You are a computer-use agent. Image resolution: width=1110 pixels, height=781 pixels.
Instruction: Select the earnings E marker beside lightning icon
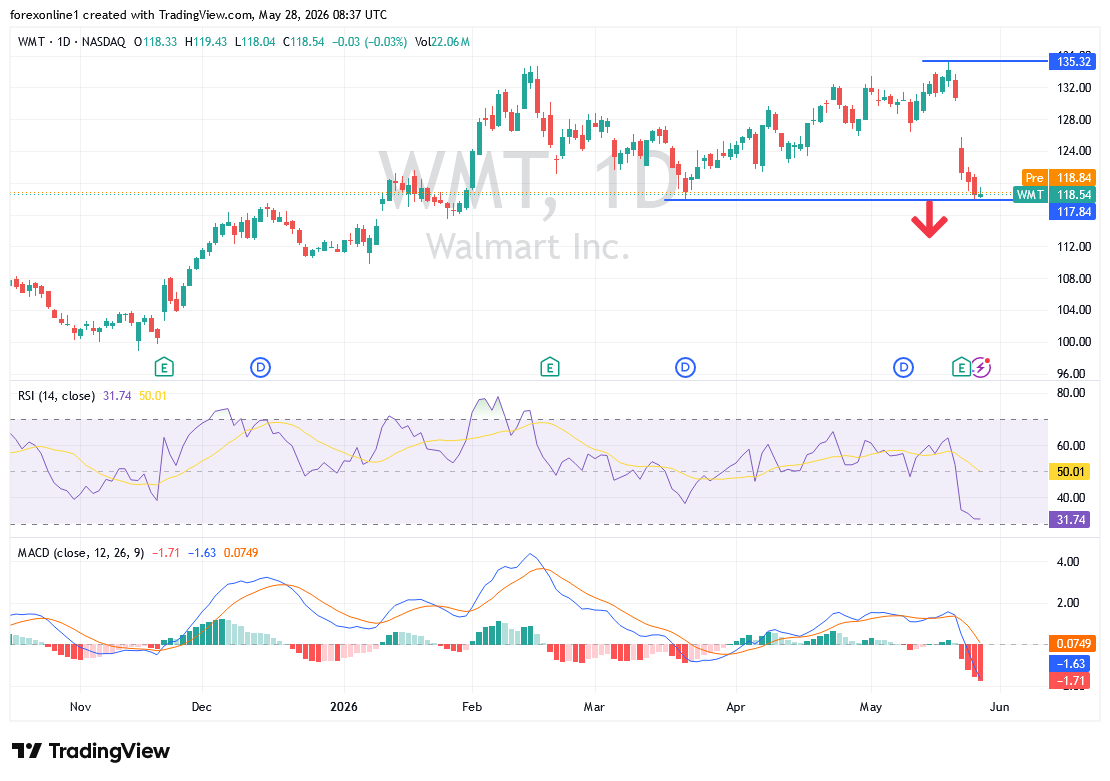[x=961, y=367]
